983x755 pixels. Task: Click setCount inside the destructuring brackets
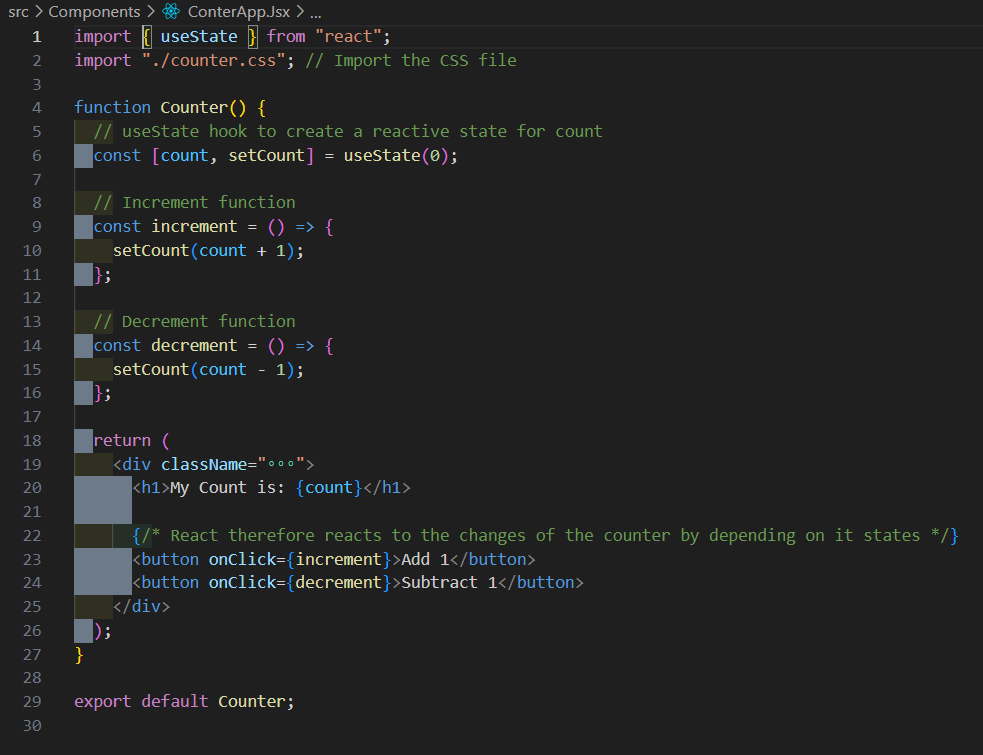click(x=266, y=155)
